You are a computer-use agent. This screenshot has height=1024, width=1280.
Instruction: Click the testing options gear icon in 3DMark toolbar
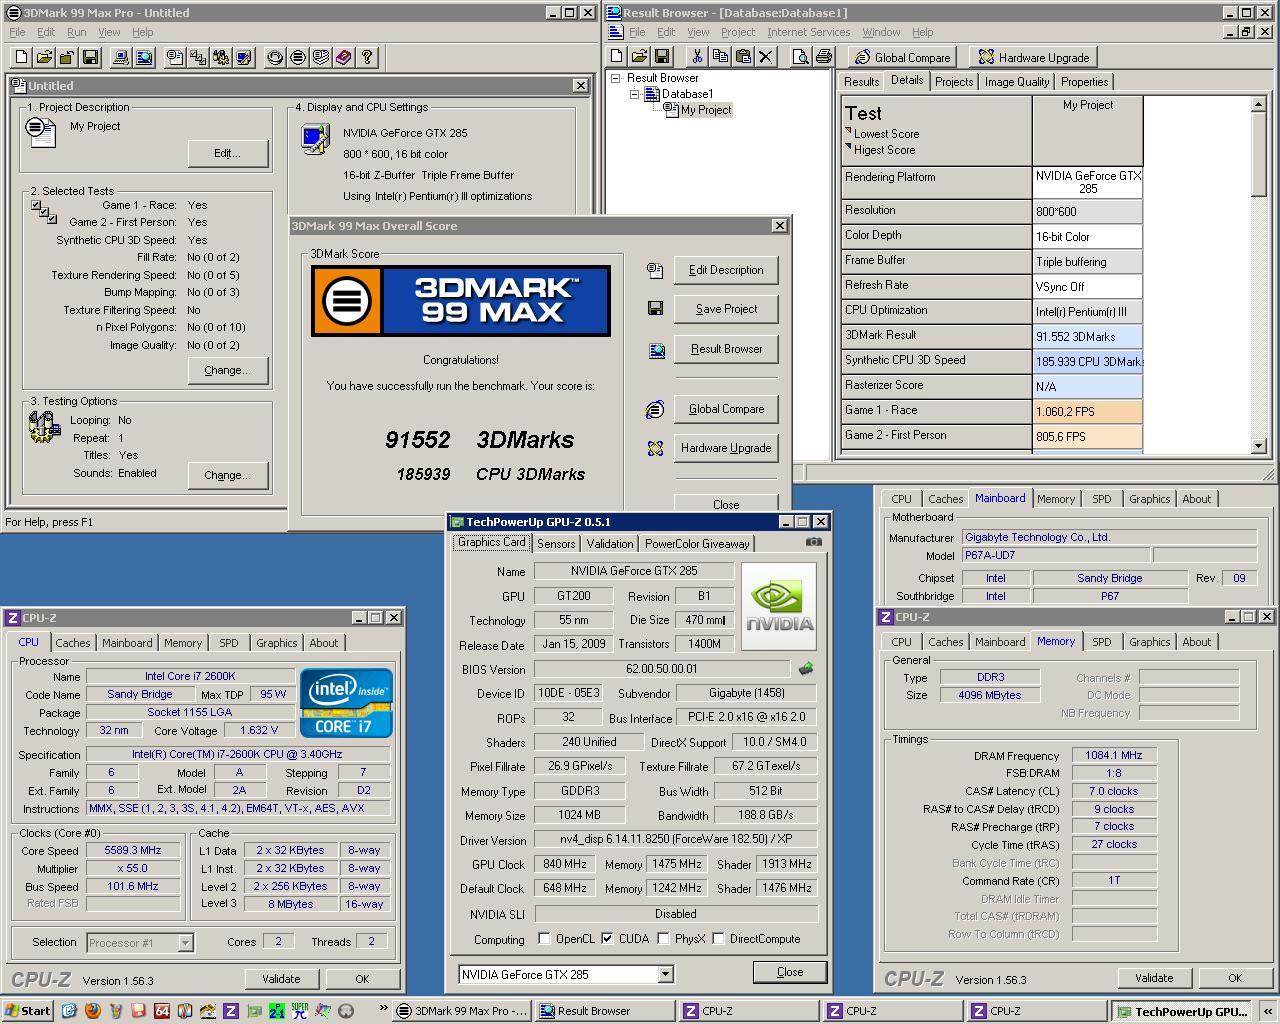coord(221,58)
